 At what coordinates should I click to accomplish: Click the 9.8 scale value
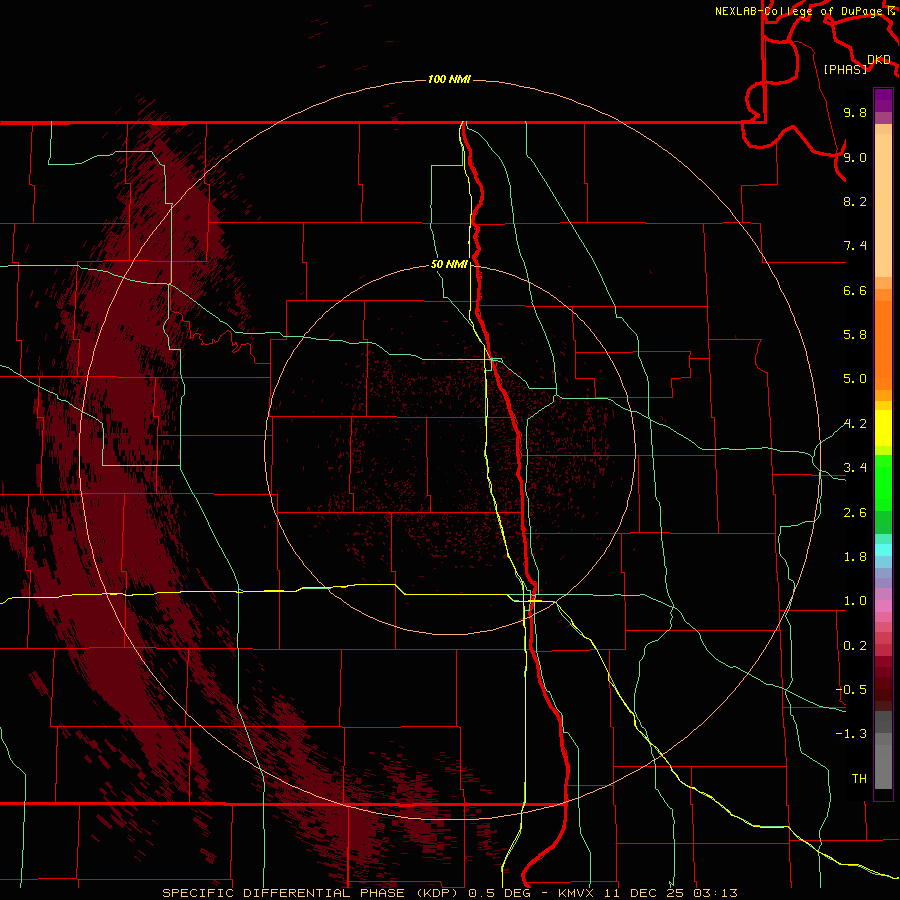(x=855, y=112)
